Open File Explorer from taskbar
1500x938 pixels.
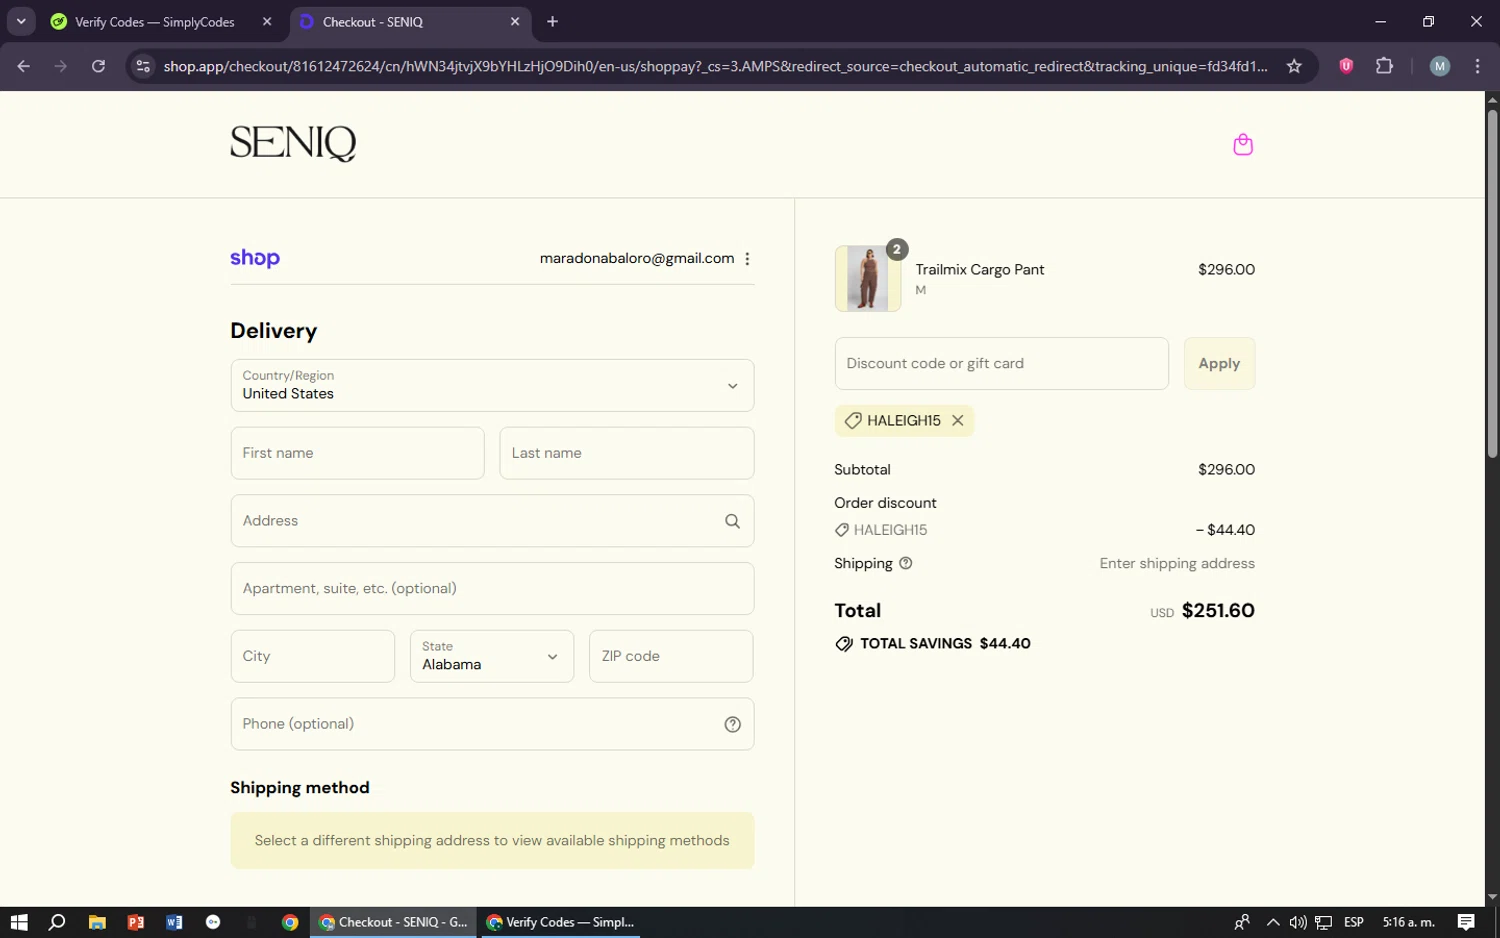coord(97,922)
